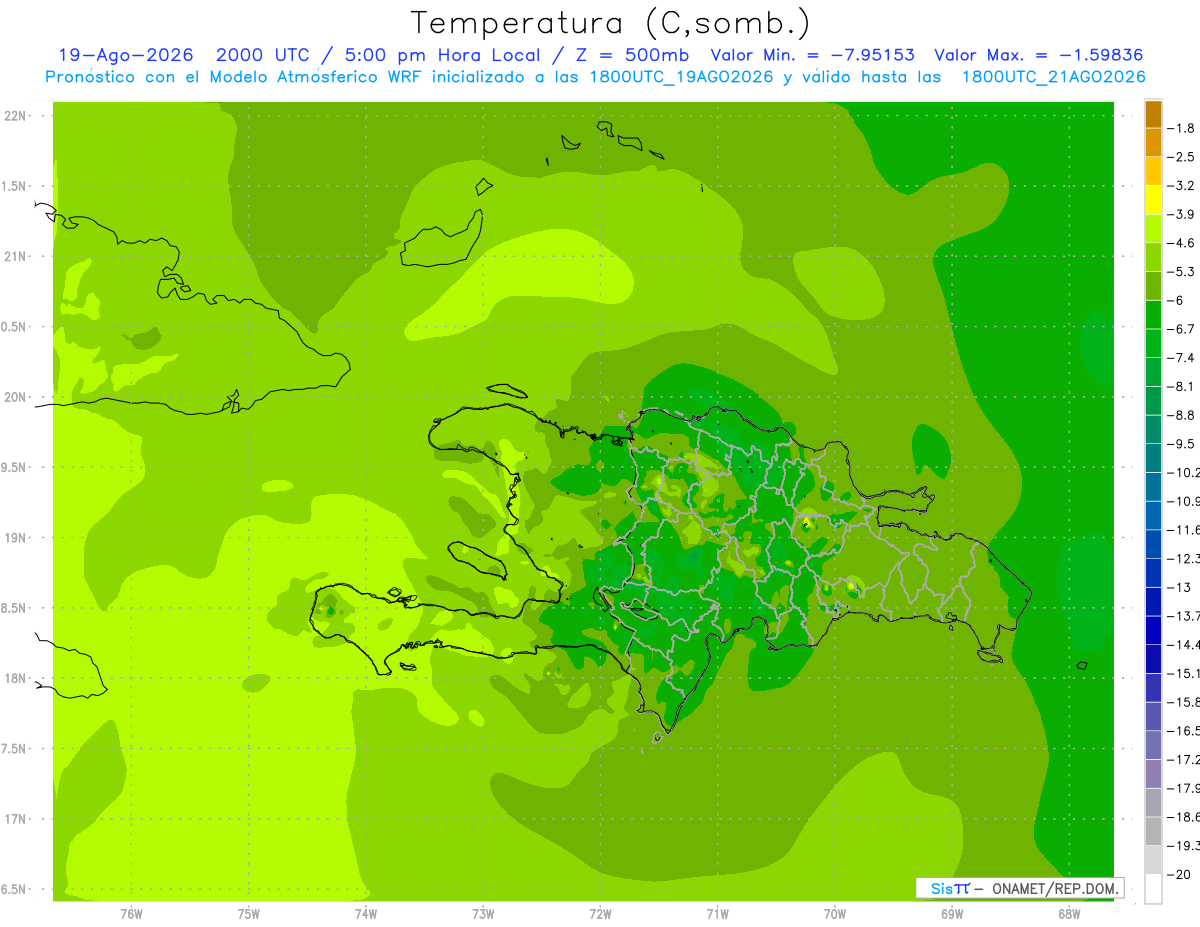Click the '69W' longitude label
This screenshot has width=1200, height=927.
pos(952,913)
